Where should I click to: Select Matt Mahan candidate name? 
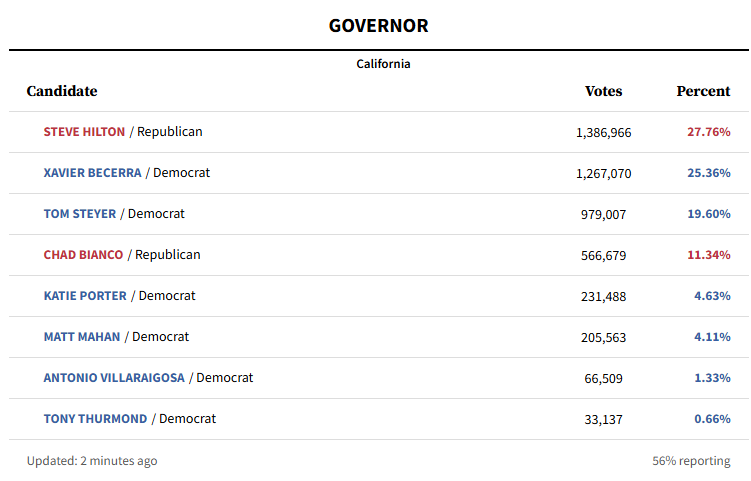(82, 337)
